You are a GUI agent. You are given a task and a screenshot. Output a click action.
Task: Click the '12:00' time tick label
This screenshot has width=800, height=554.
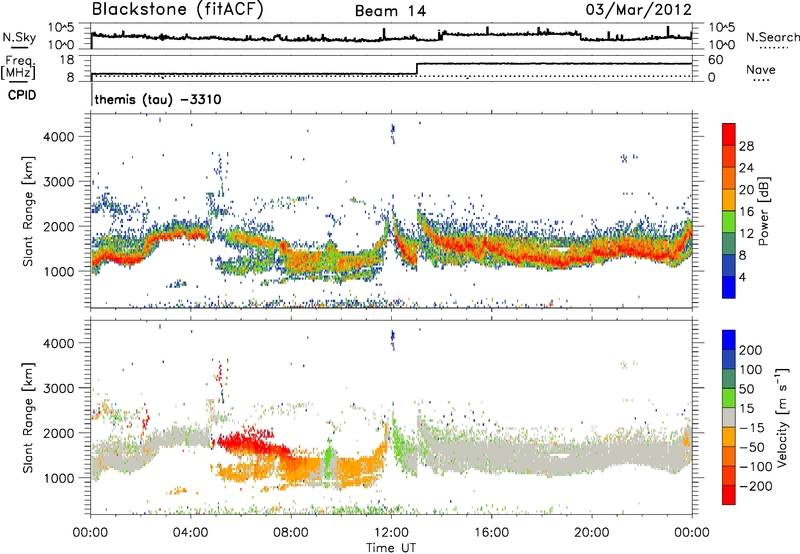click(x=391, y=533)
